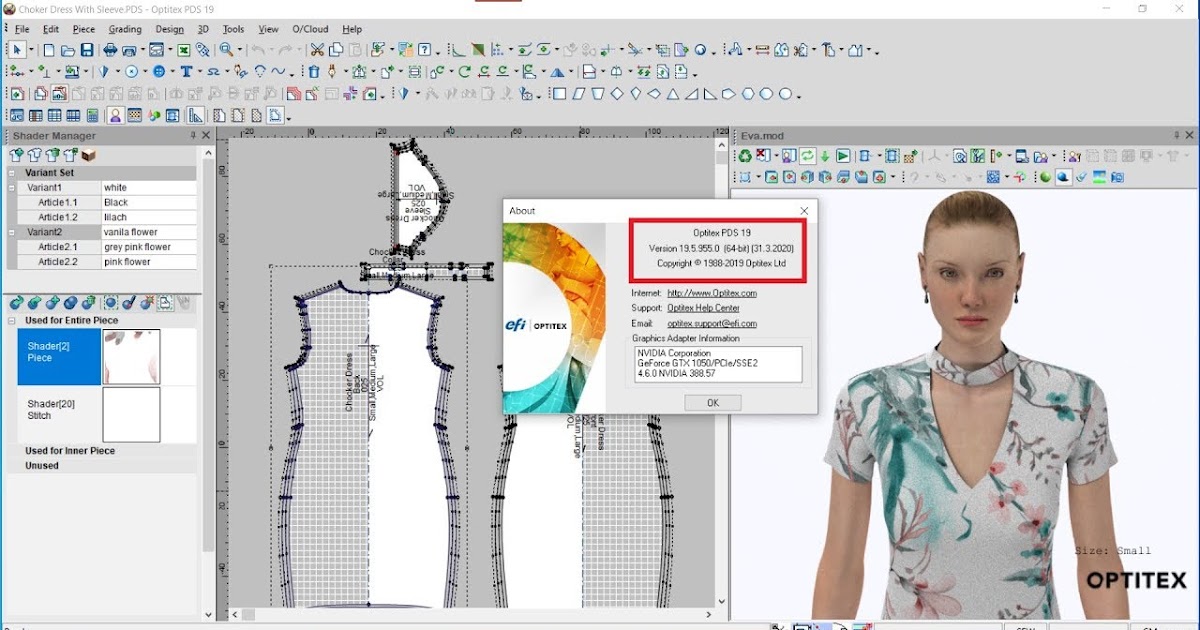The height and width of the screenshot is (630, 1200).
Task: Toggle the pin on the Shader Manager panel
Action: pyautogui.click(x=193, y=134)
